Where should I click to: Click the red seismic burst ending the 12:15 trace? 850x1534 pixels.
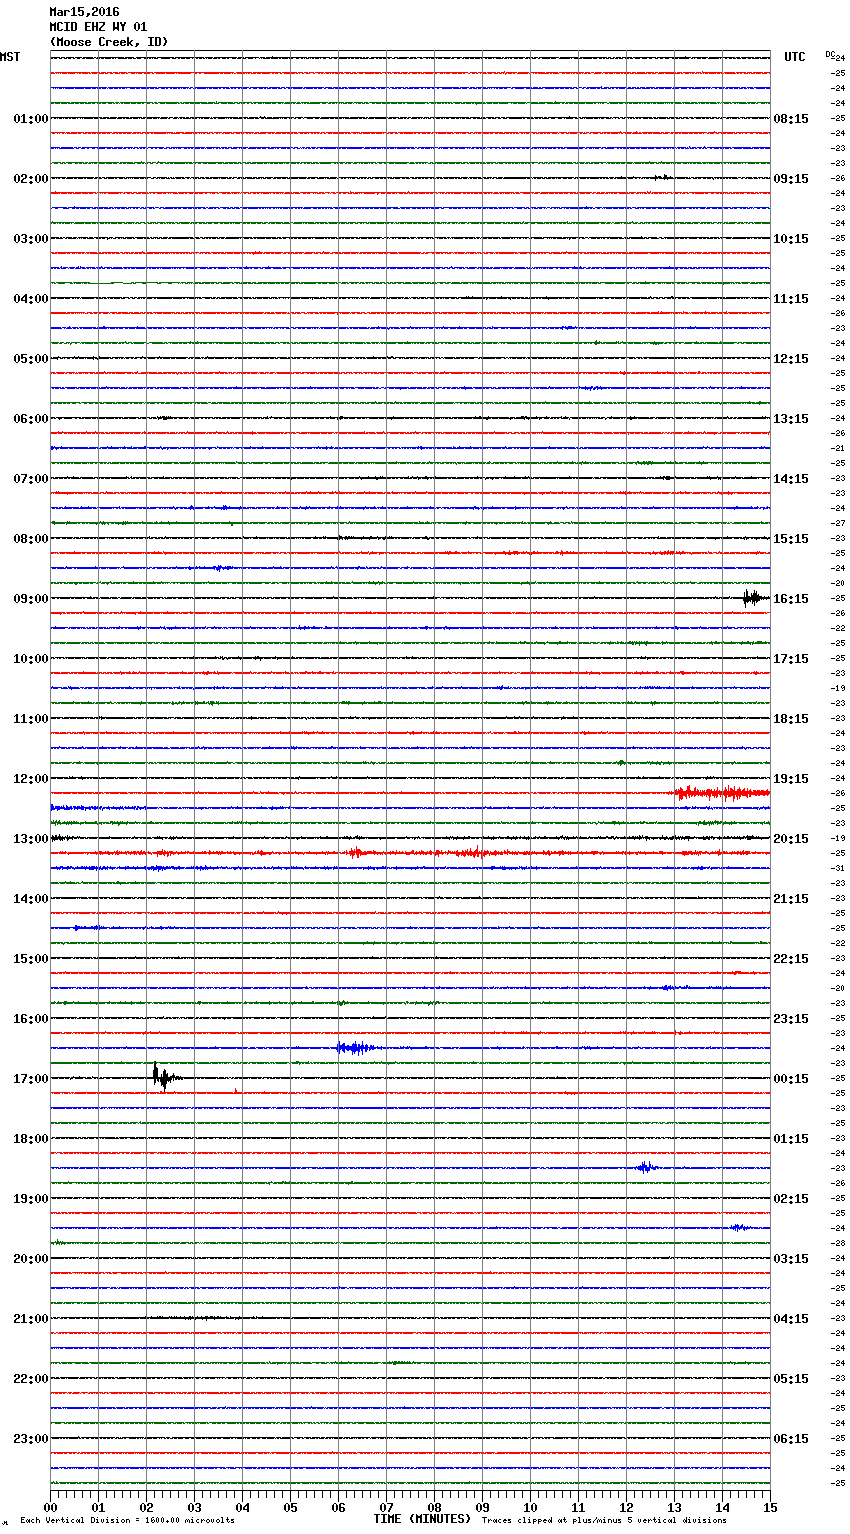pos(722,793)
